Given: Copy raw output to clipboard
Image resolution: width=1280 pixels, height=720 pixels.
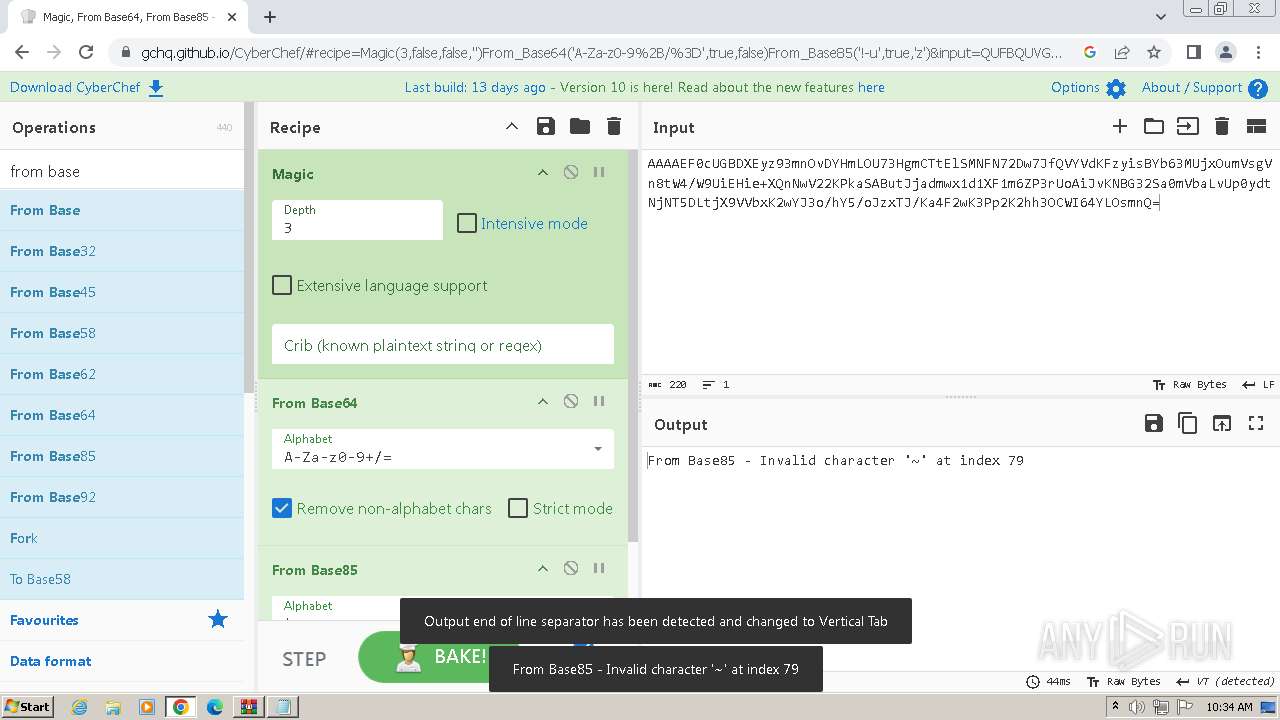Looking at the screenshot, I should pyautogui.click(x=1187, y=423).
